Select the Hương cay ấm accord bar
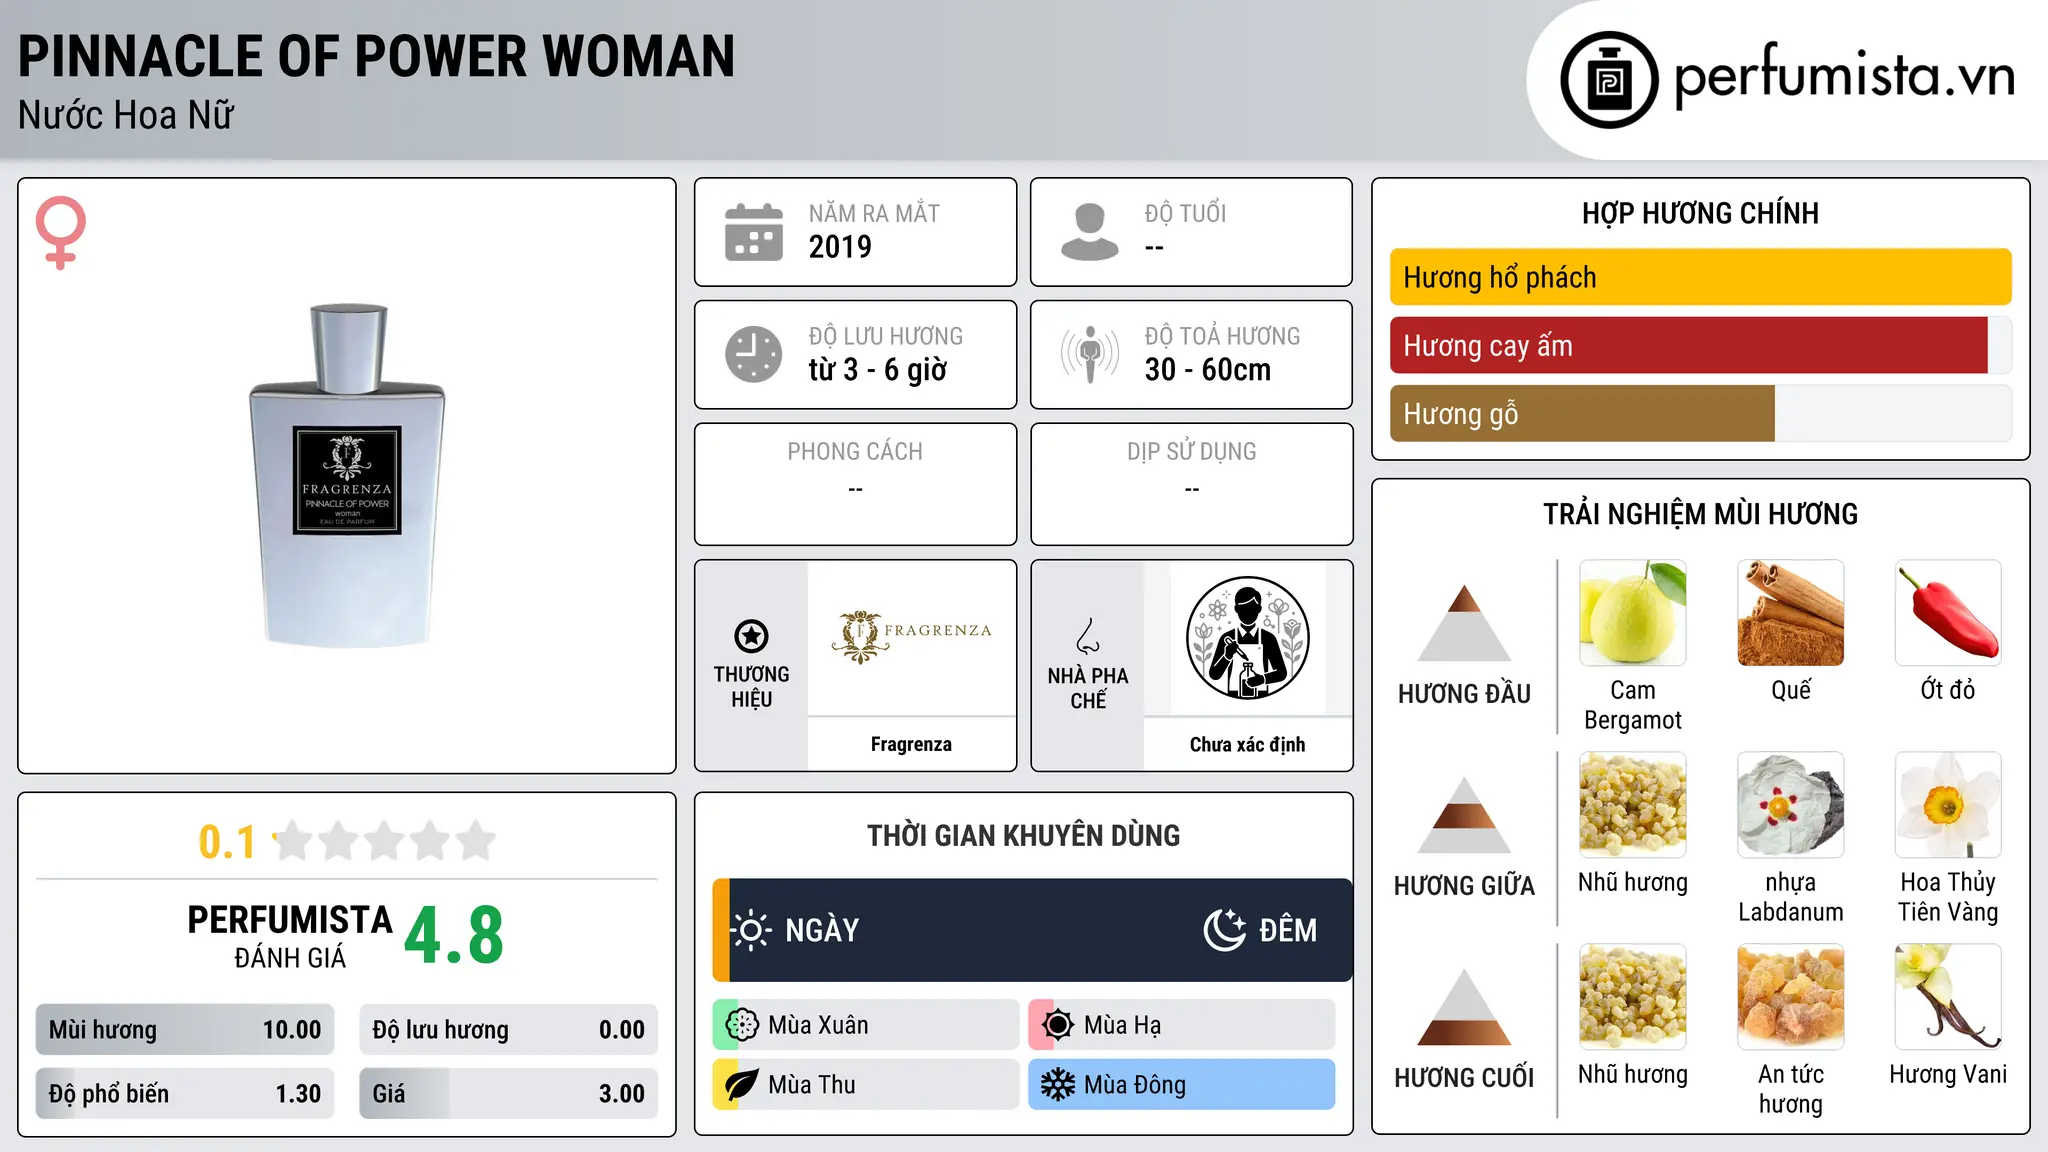 click(x=1701, y=345)
